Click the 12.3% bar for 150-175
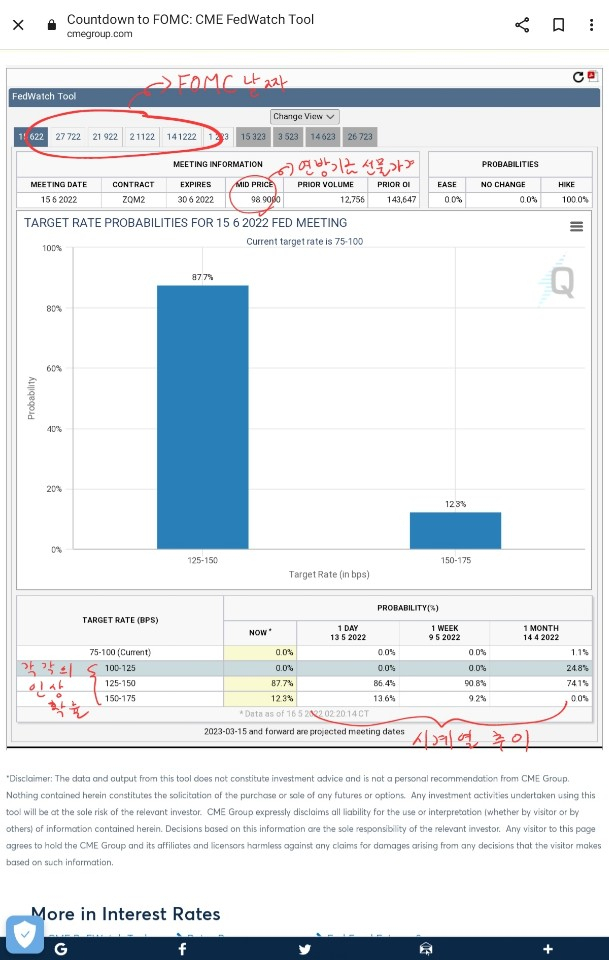The width and height of the screenshot is (609, 960). [x=455, y=530]
